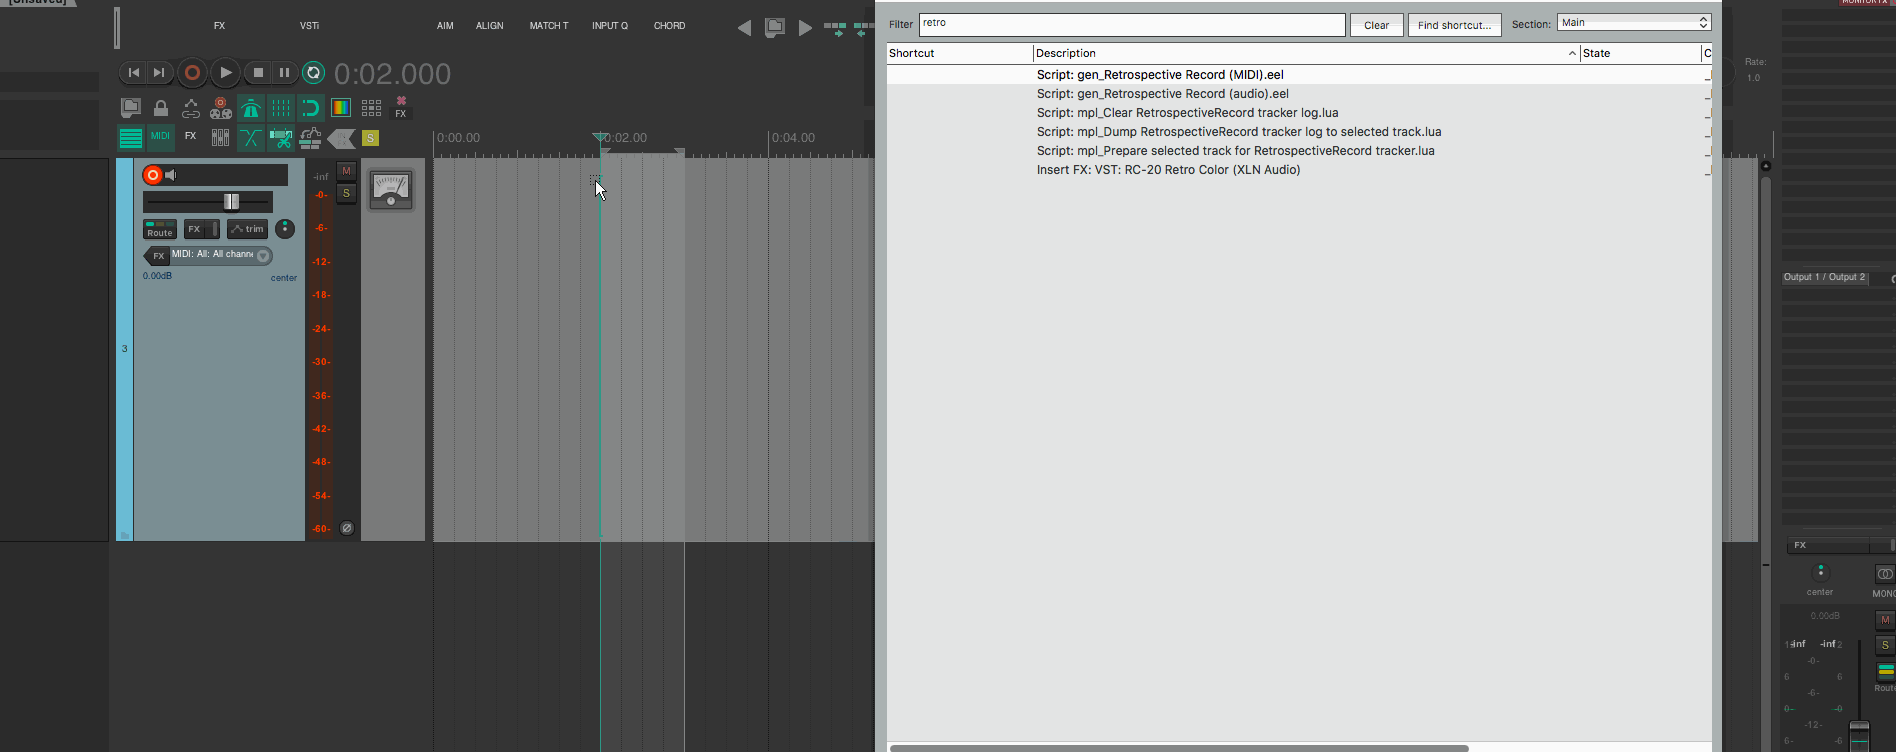Start playback with the Play button
Screen dimensions: 1896x752
[225, 72]
